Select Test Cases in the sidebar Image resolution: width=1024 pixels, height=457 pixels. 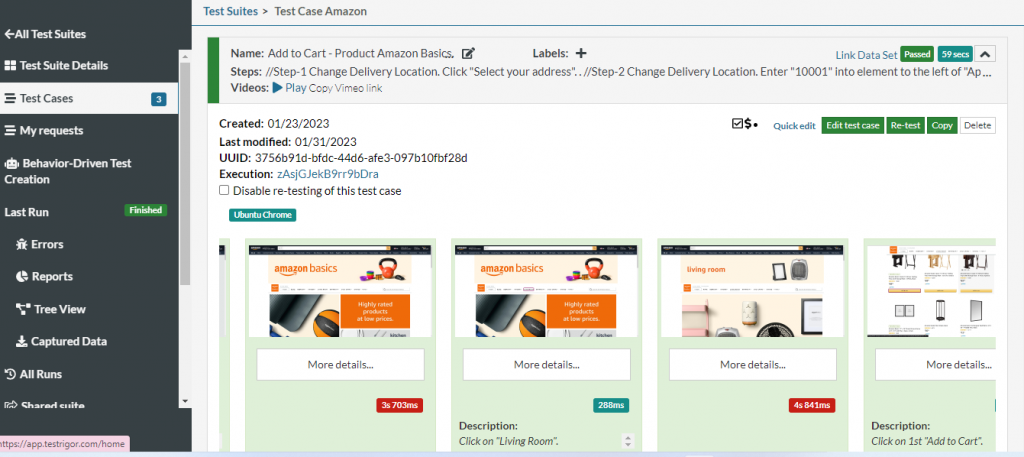coord(46,98)
